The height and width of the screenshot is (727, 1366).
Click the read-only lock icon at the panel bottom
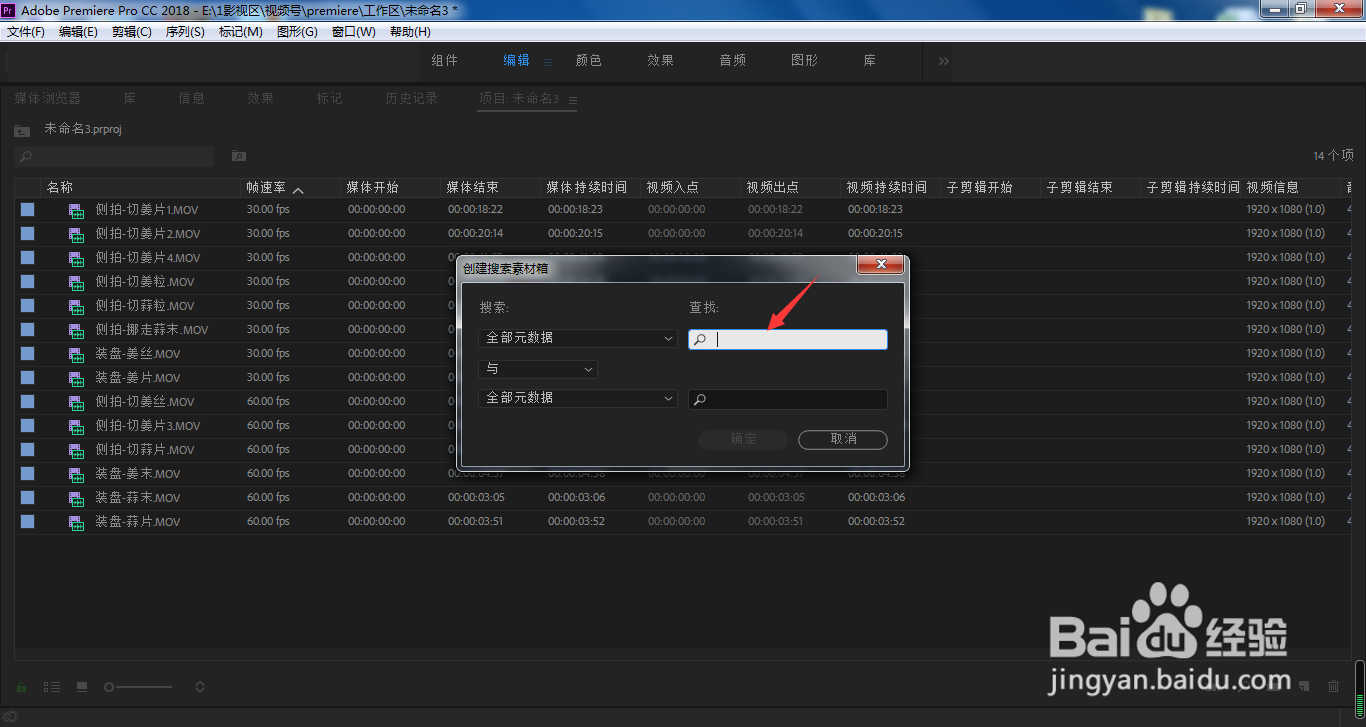coord(22,687)
